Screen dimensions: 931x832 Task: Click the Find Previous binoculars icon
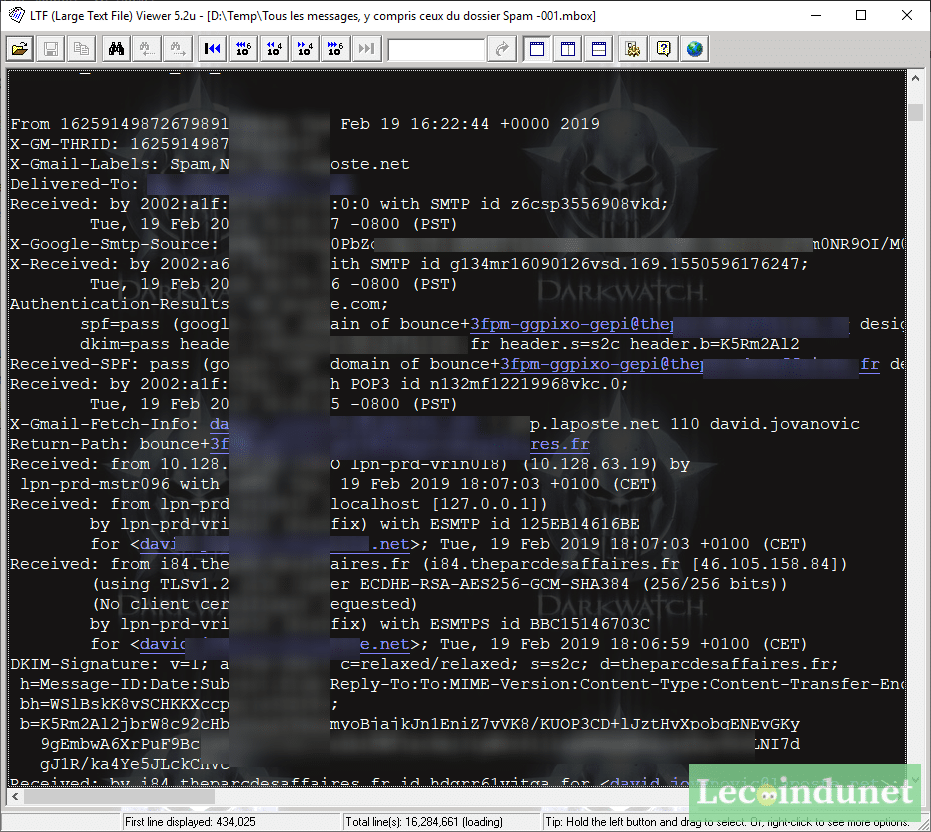[147, 49]
